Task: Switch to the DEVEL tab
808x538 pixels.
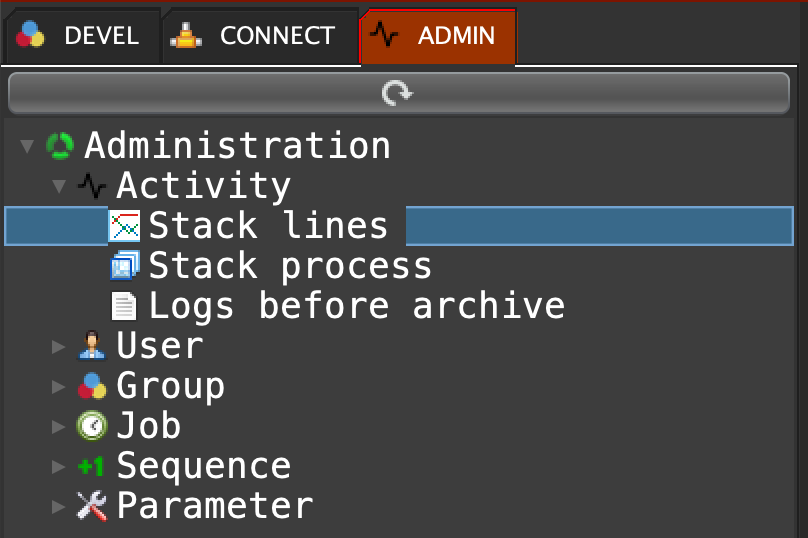Action: 80,36
